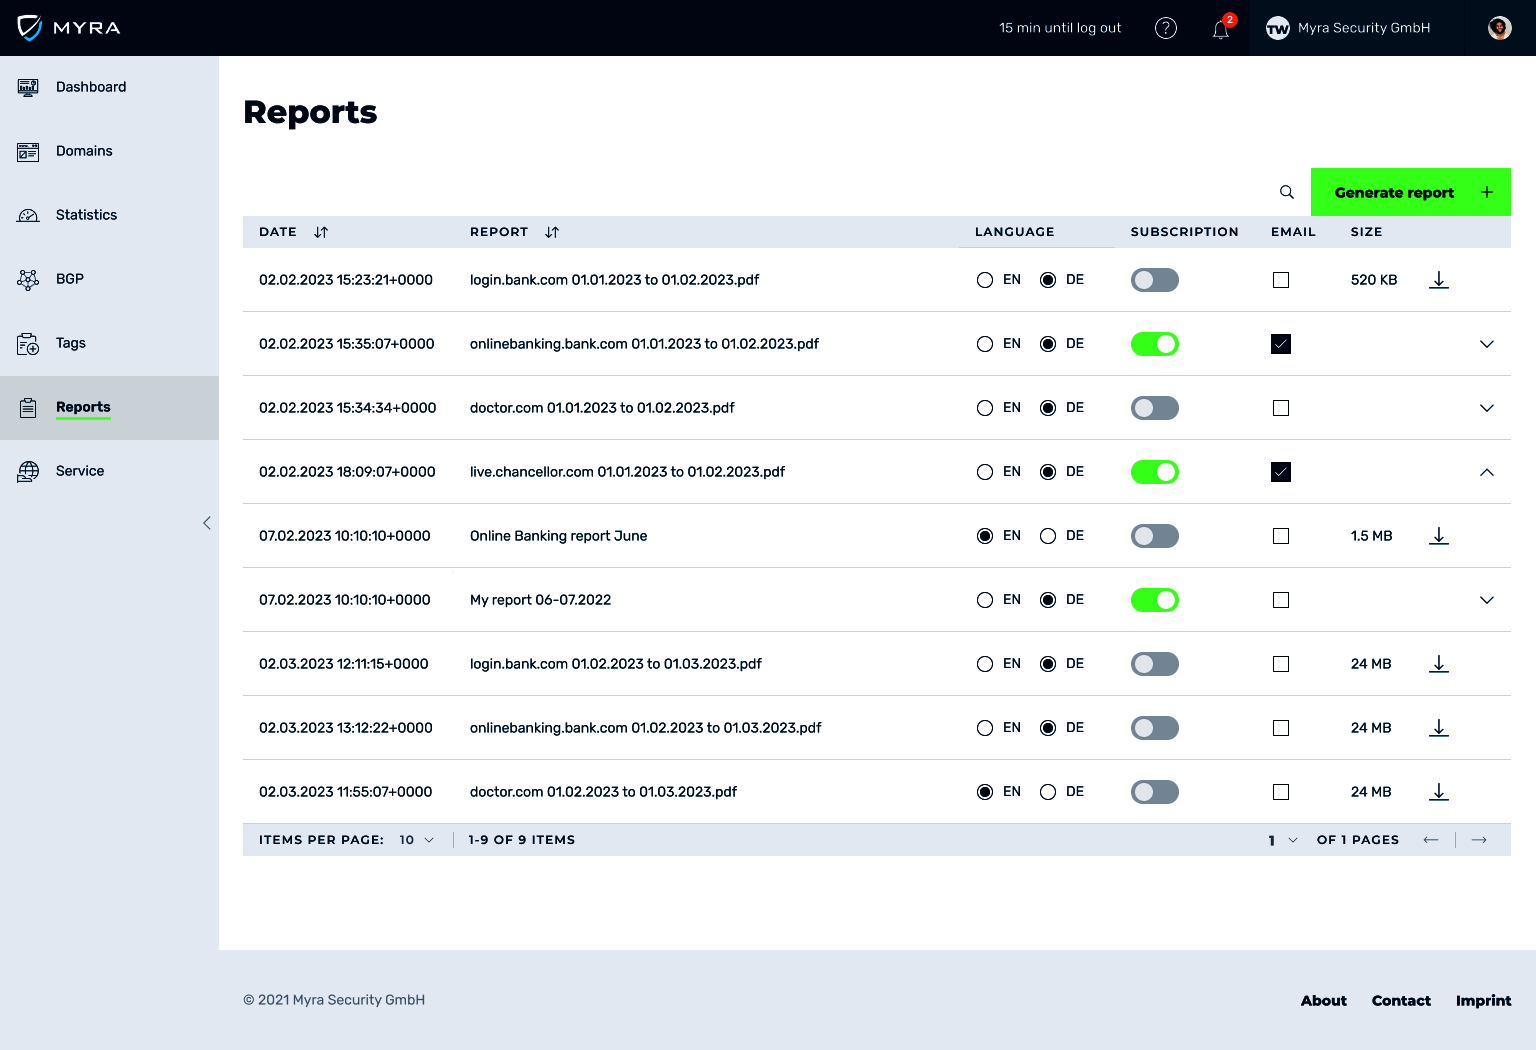Sort reports by date
The height and width of the screenshot is (1050, 1536).
coord(320,231)
